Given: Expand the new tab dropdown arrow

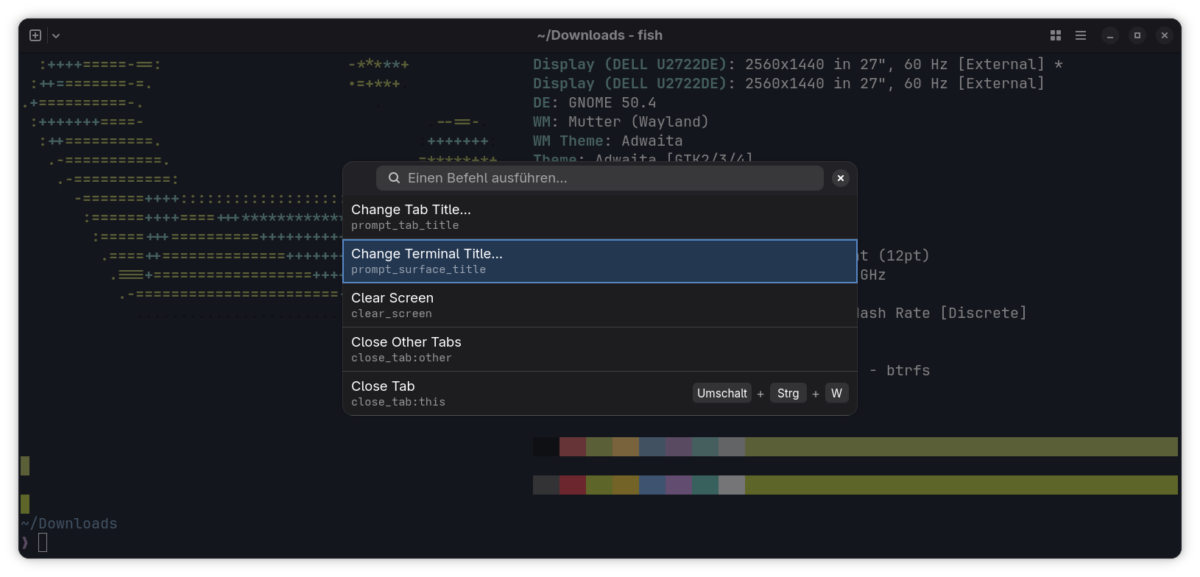Looking at the screenshot, I should point(56,35).
